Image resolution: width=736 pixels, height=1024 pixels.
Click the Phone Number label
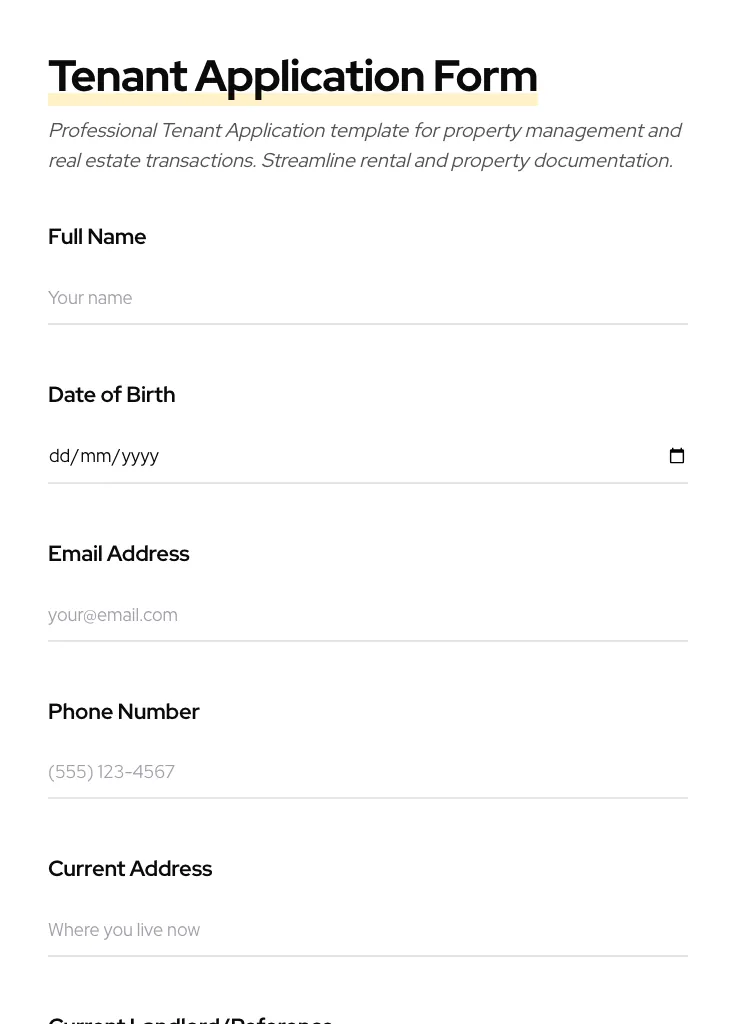(x=124, y=712)
